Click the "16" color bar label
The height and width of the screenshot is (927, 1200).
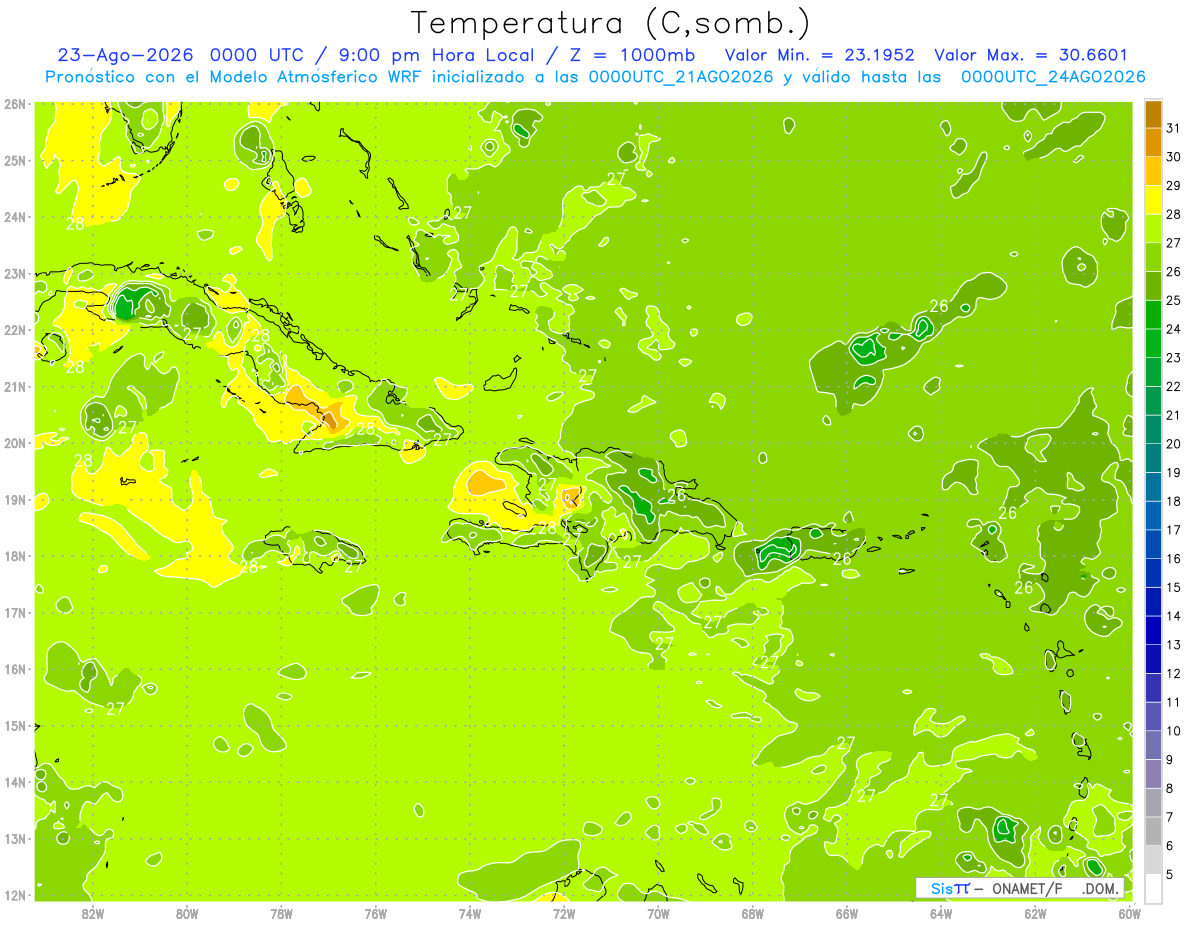click(1173, 558)
